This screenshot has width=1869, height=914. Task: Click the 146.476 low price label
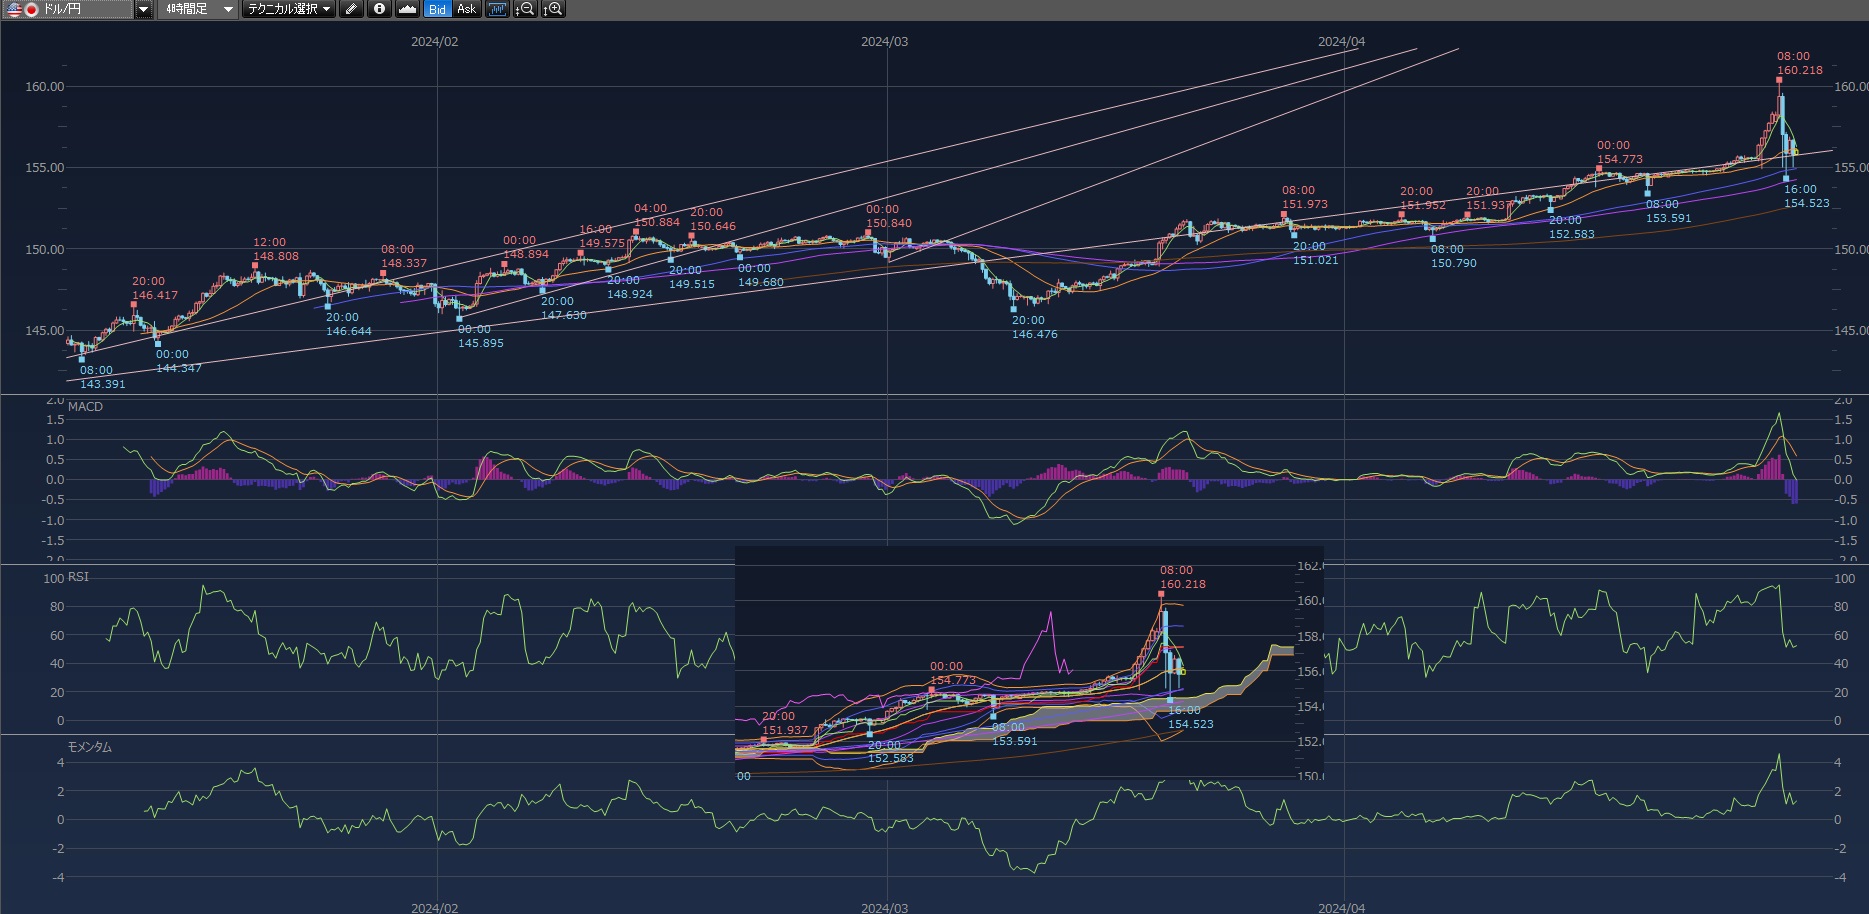[1034, 334]
